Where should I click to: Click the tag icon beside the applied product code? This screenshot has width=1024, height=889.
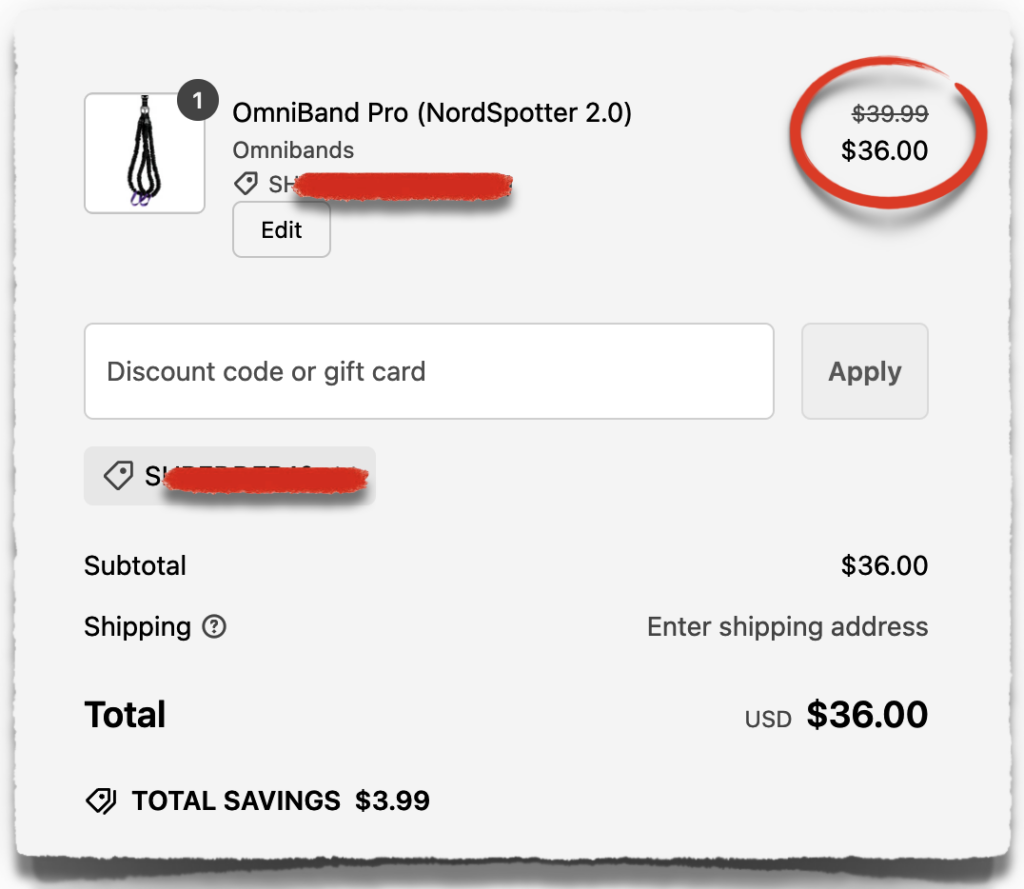[246, 183]
